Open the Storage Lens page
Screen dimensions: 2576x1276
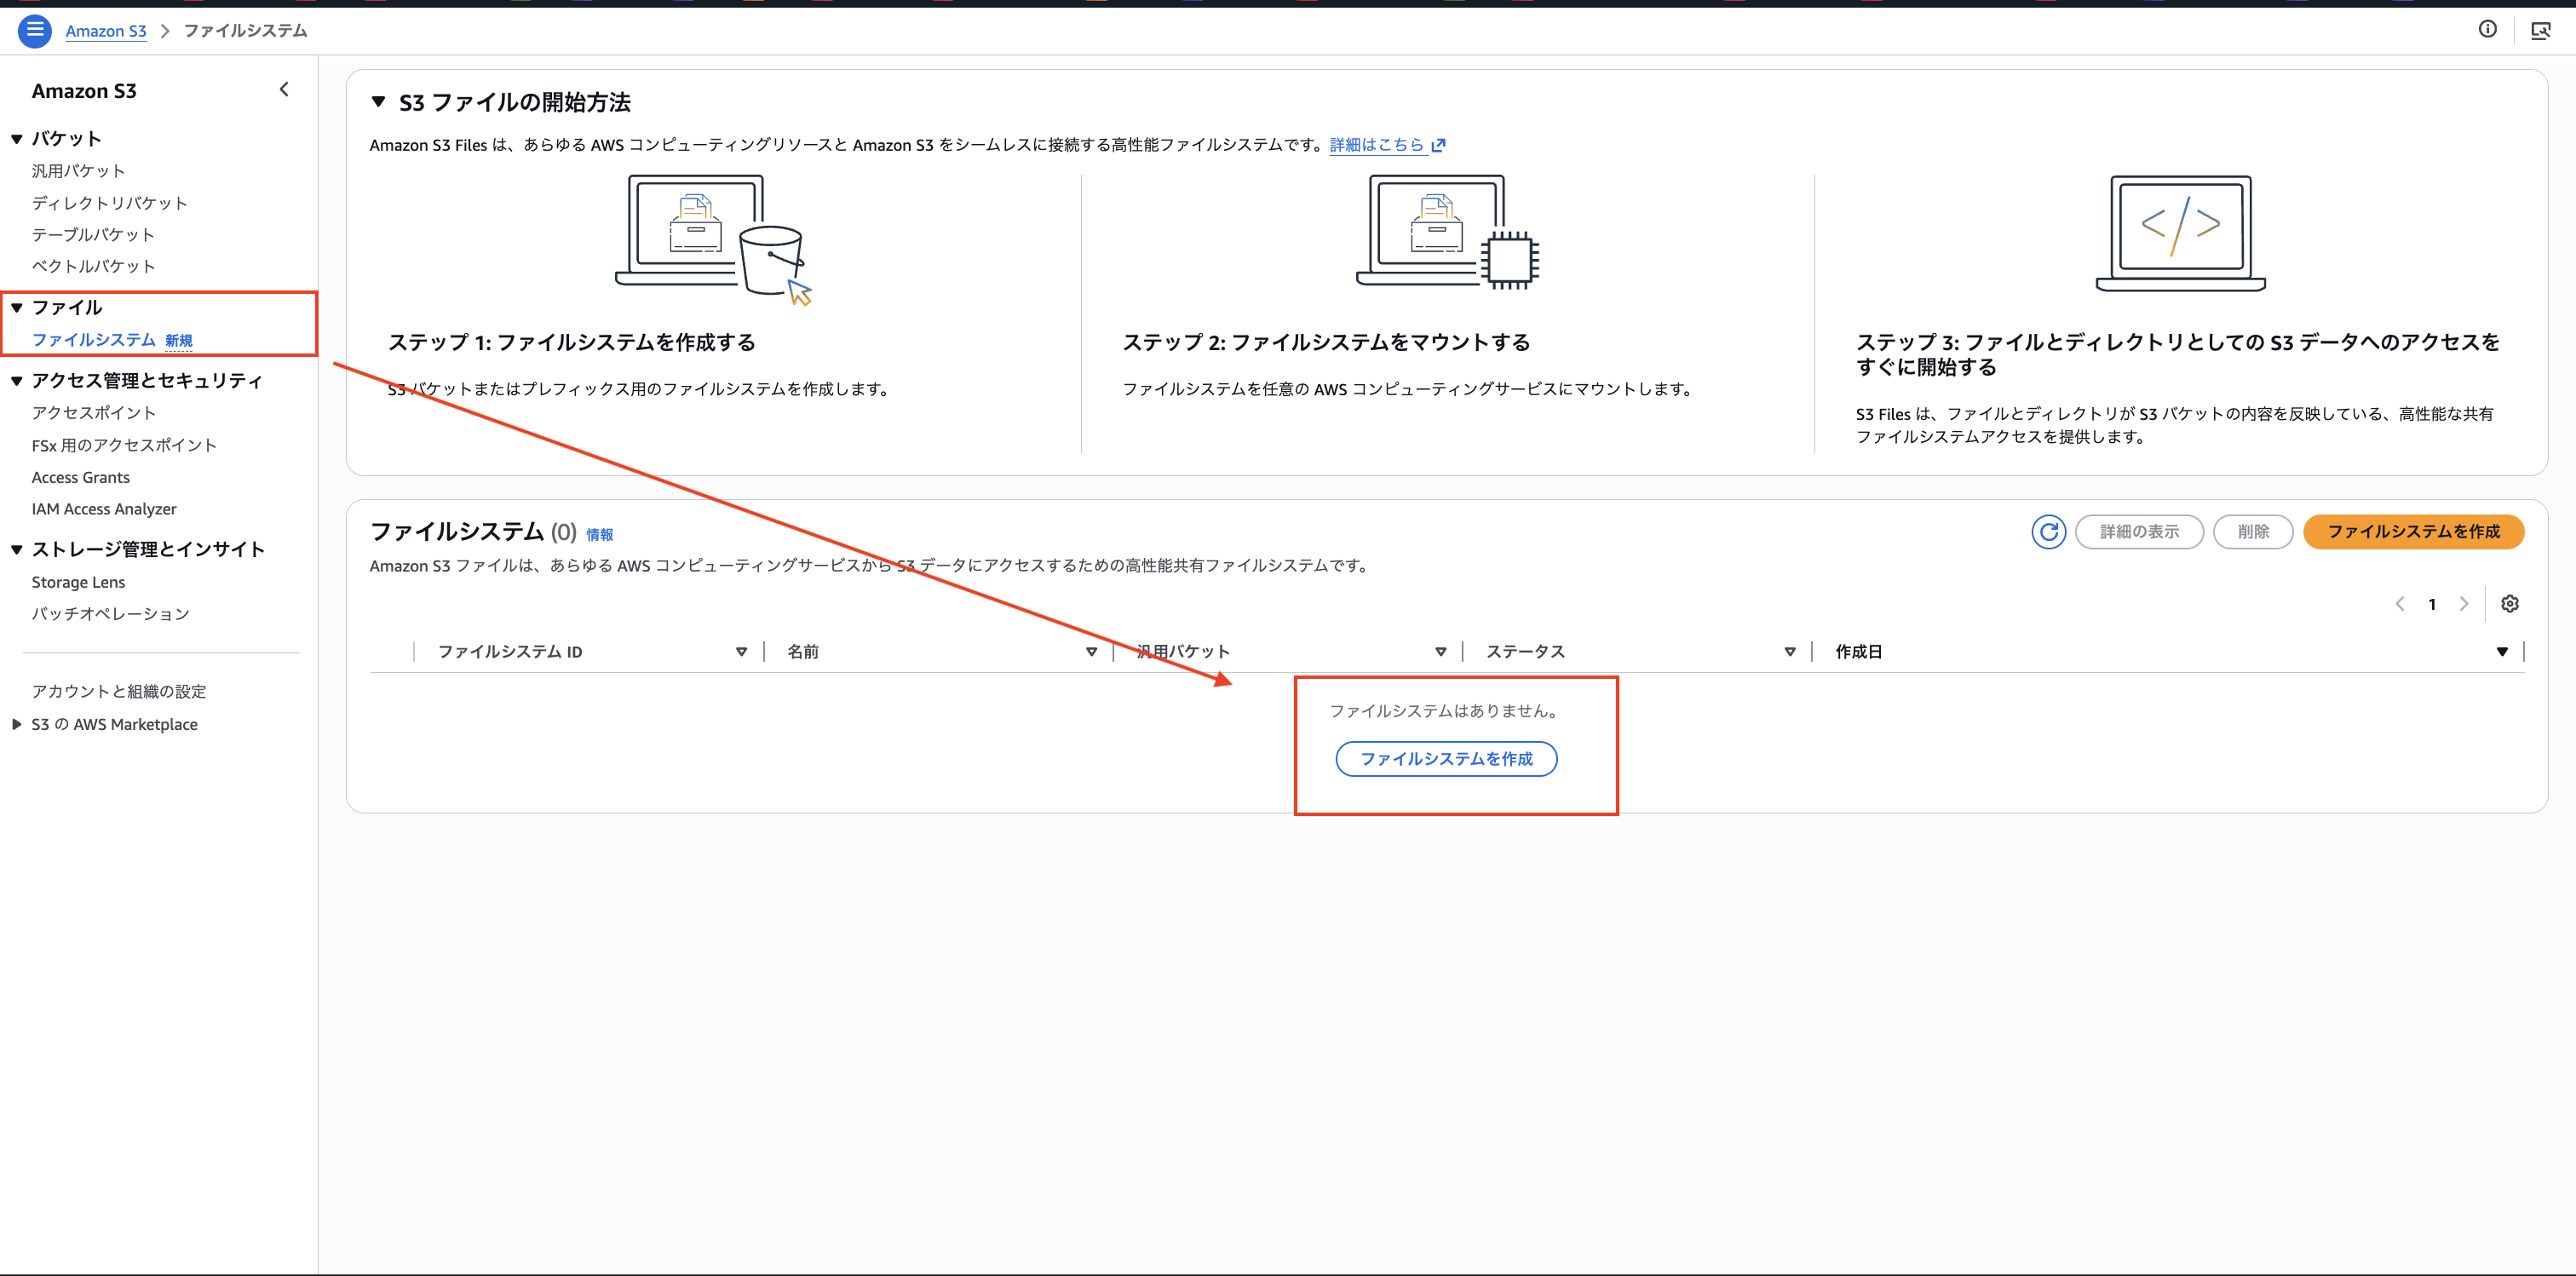coord(78,581)
